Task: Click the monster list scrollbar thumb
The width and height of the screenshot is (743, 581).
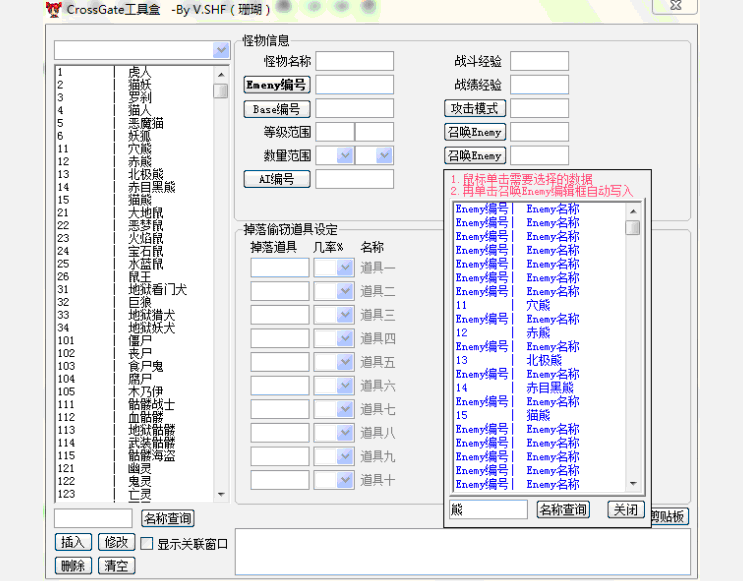Action: 221,91
